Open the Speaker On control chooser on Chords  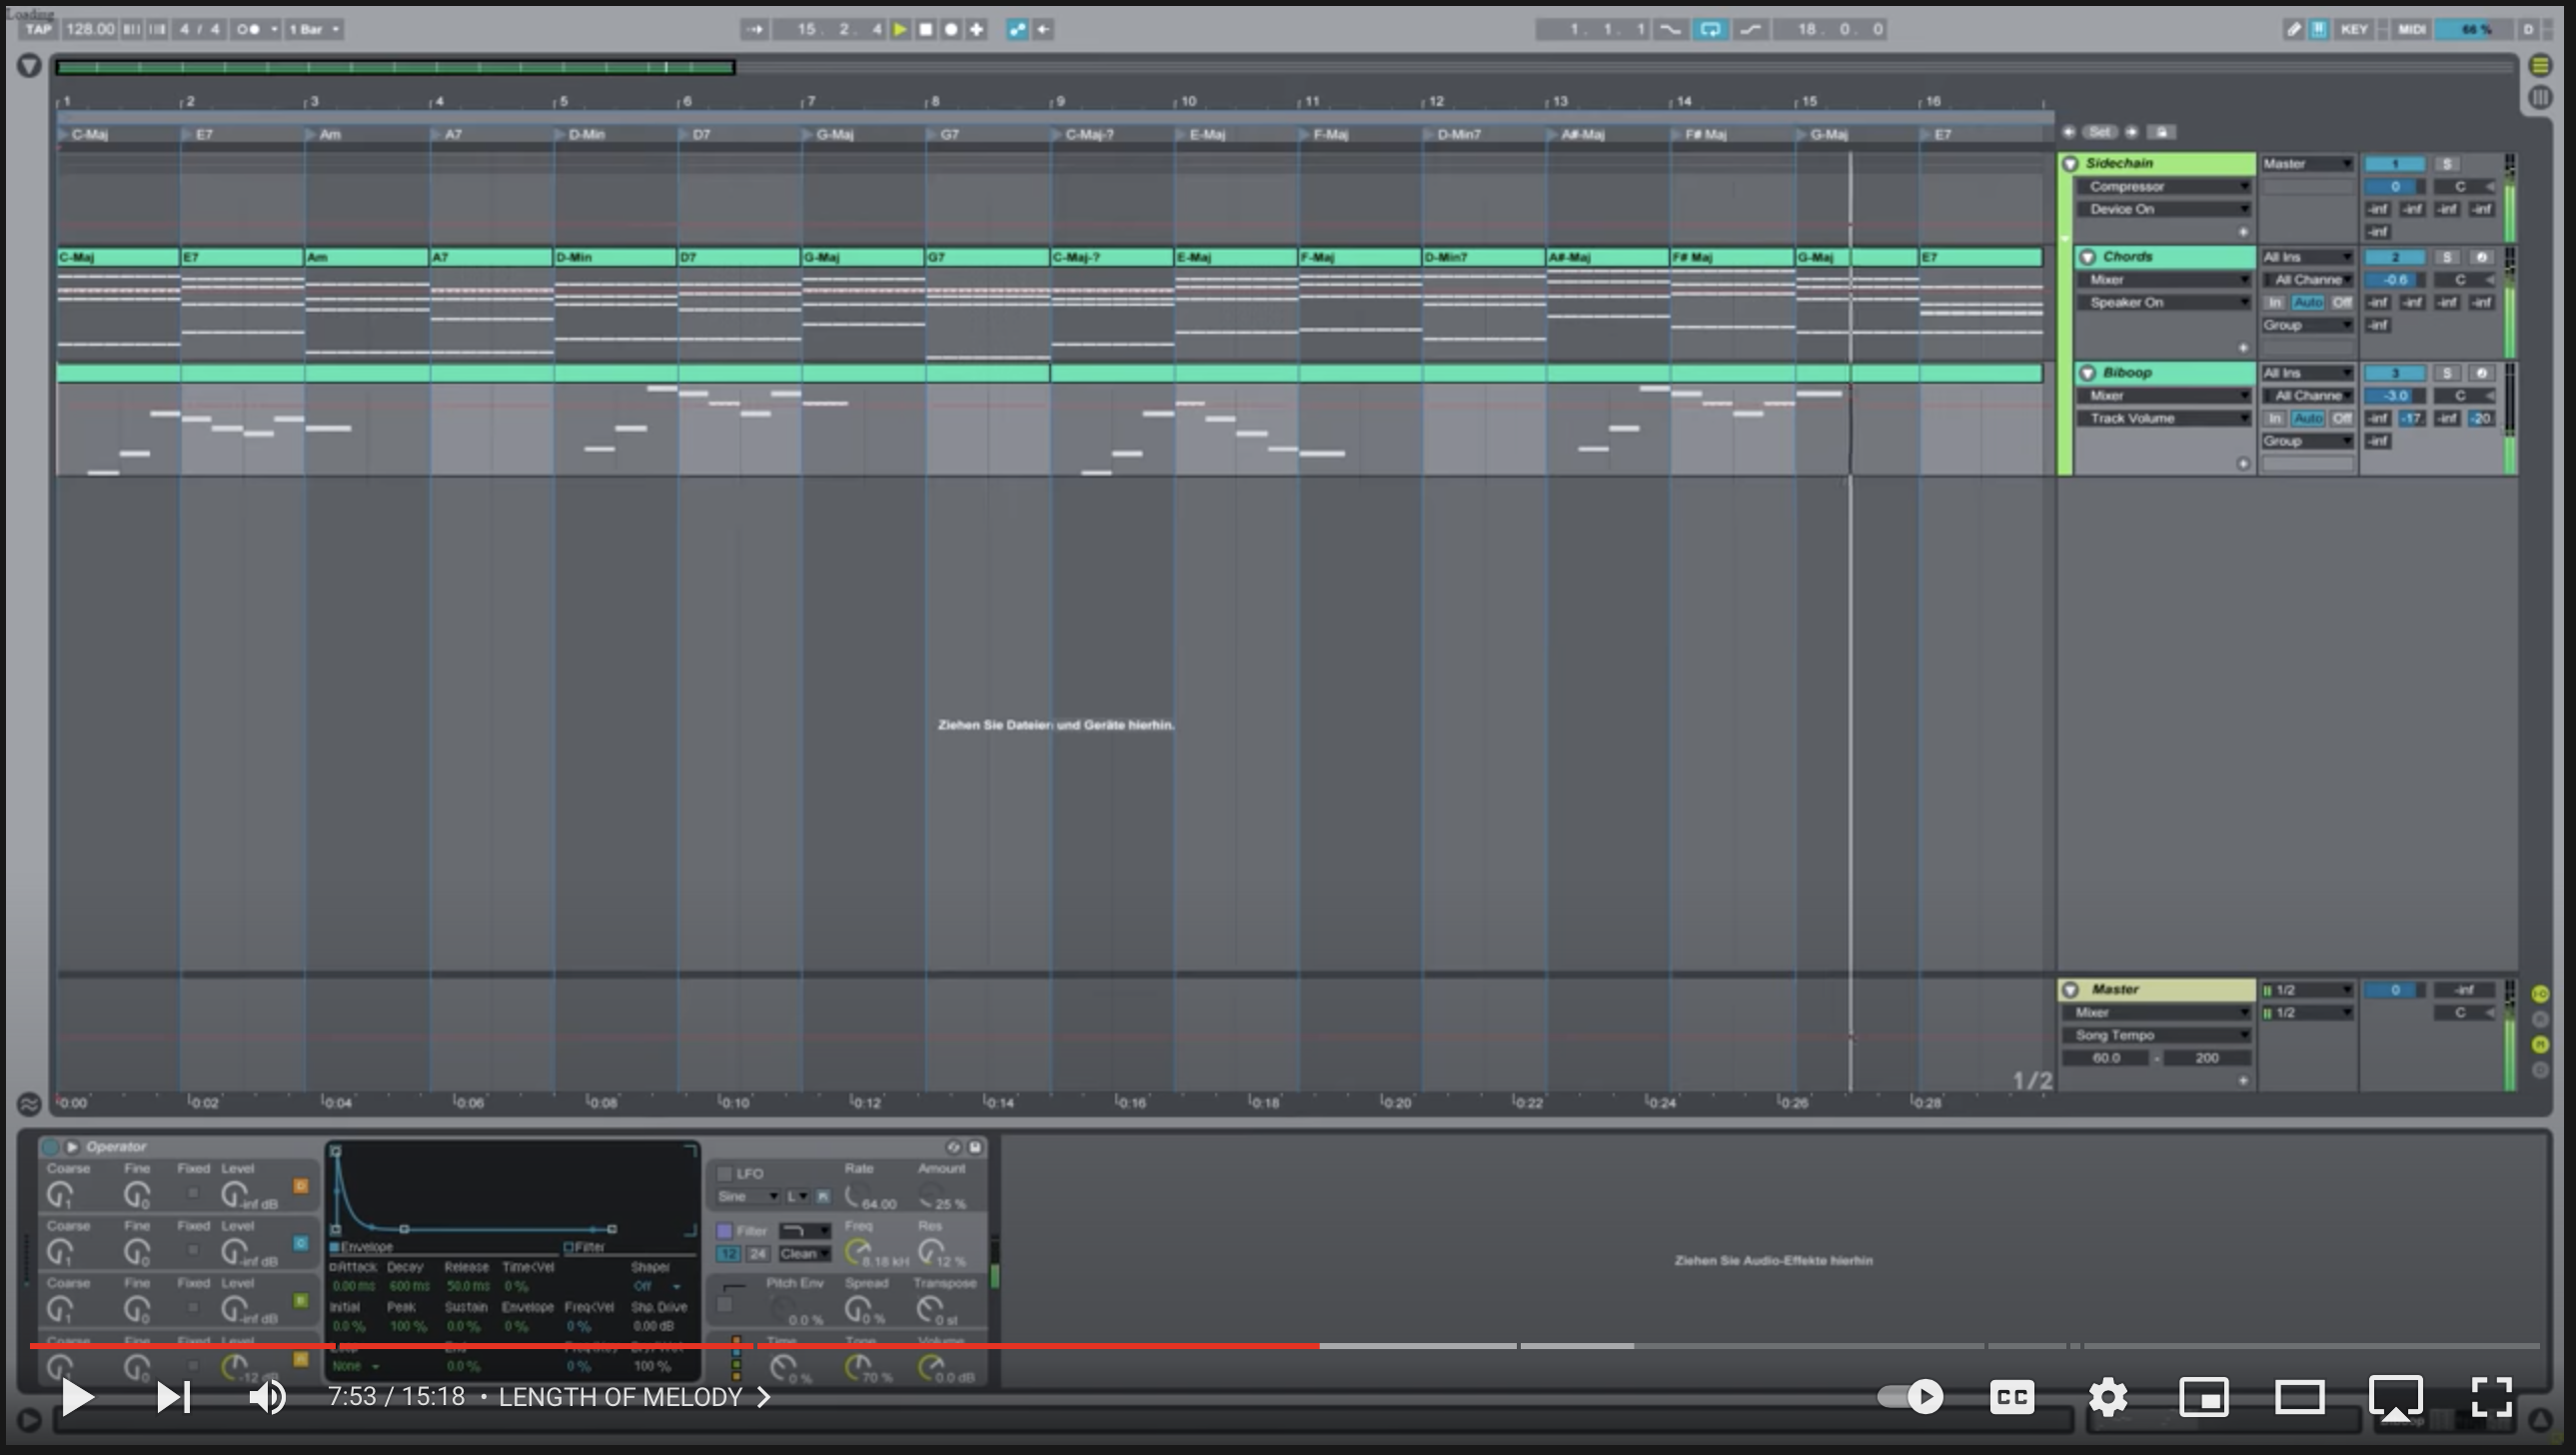tap(2164, 302)
